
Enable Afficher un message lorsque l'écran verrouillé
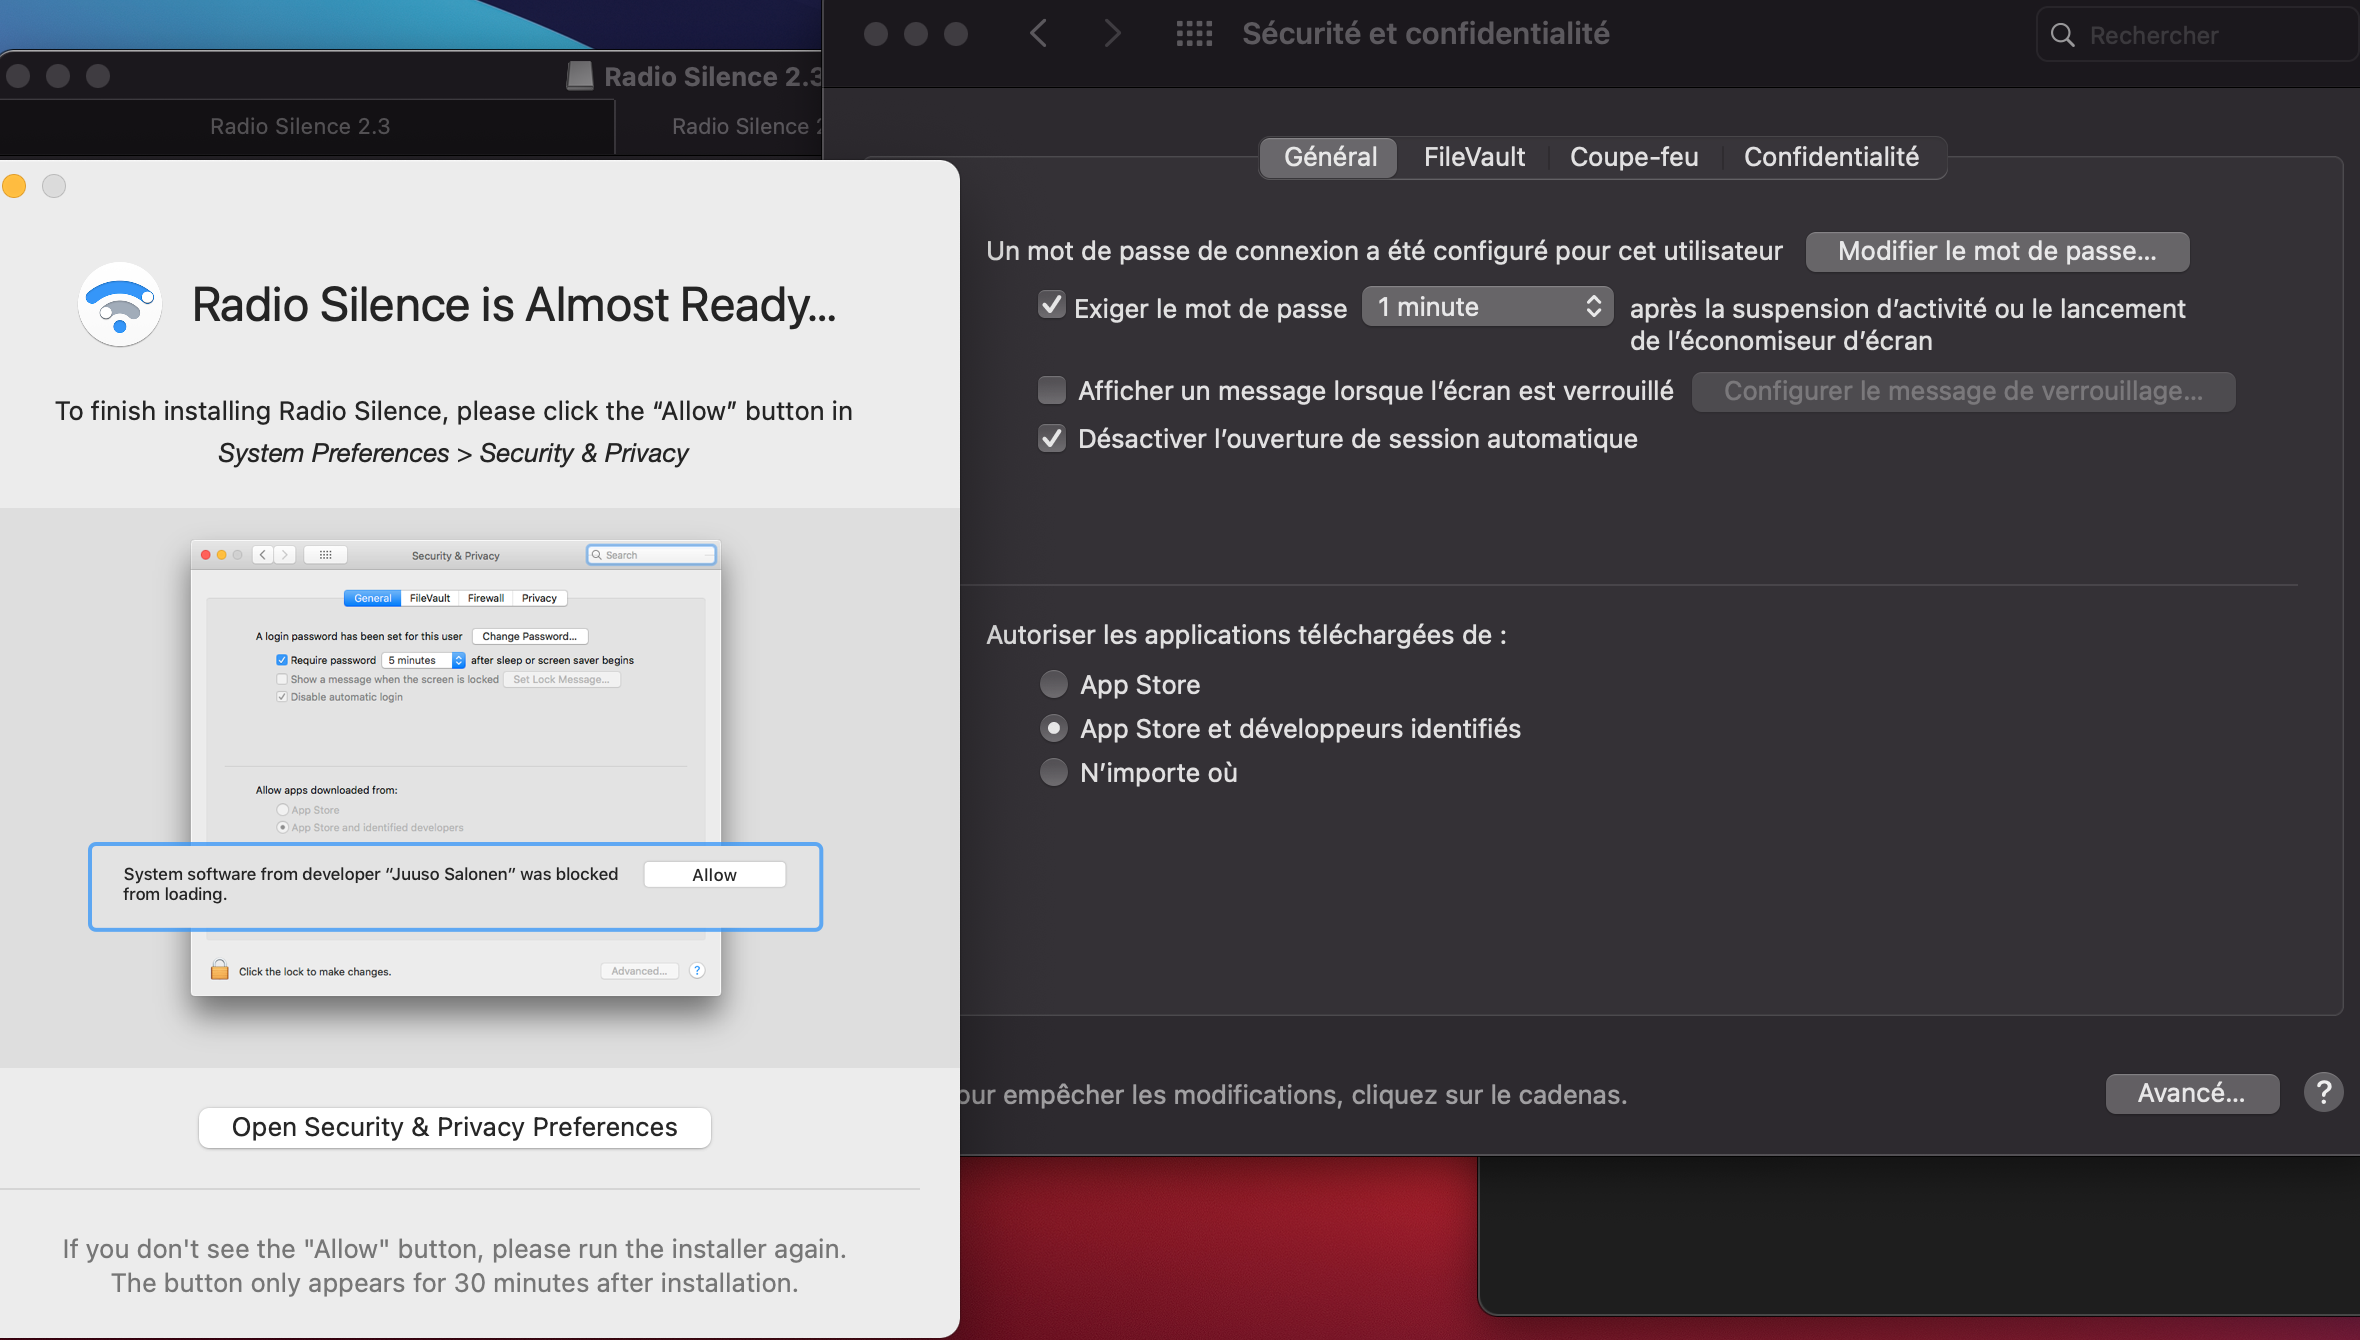tap(1051, 390)
